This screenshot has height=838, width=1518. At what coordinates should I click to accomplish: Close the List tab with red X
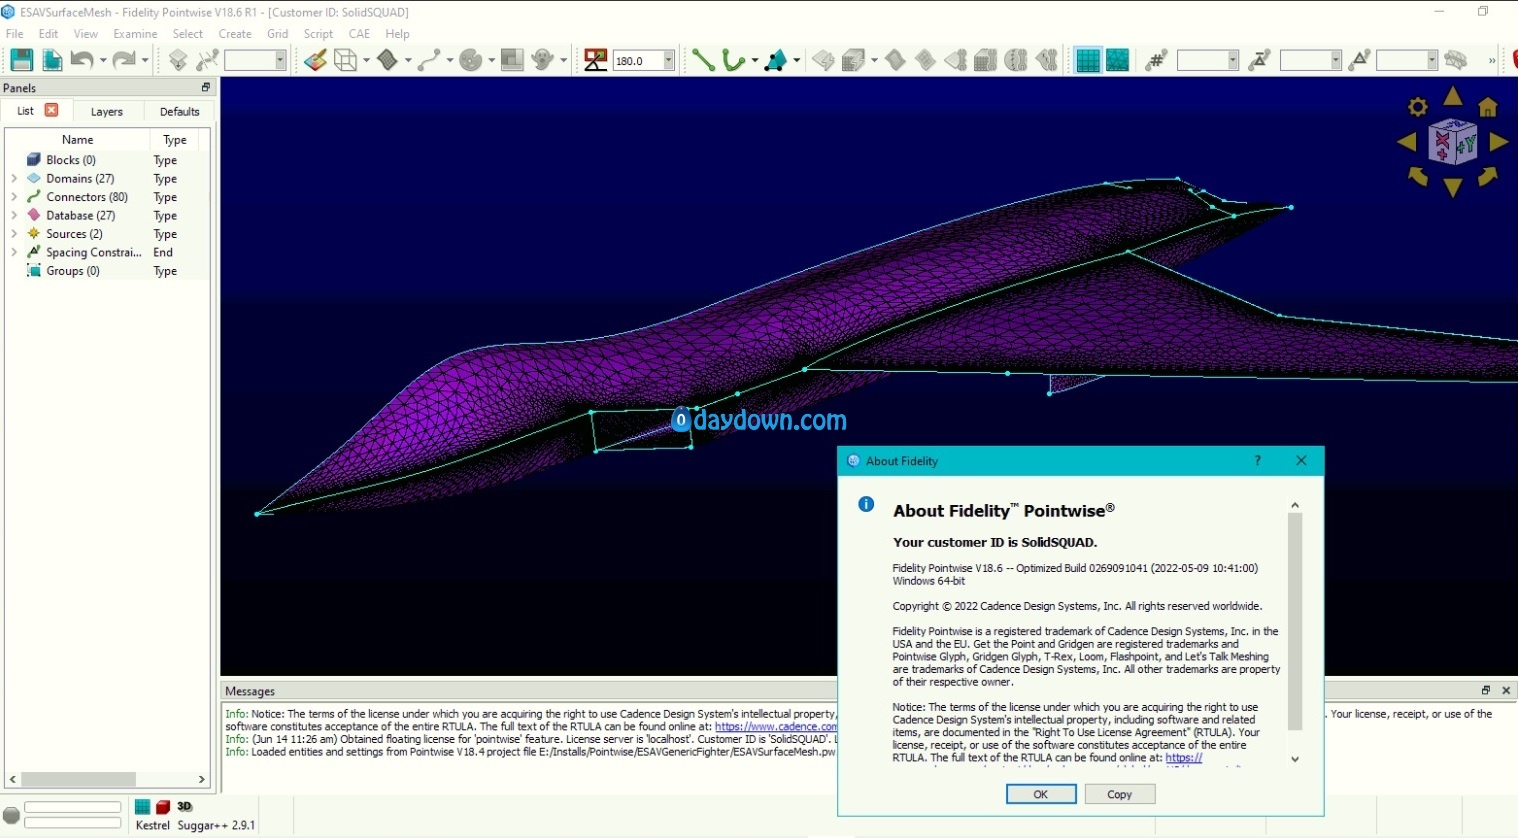[52, 110]
